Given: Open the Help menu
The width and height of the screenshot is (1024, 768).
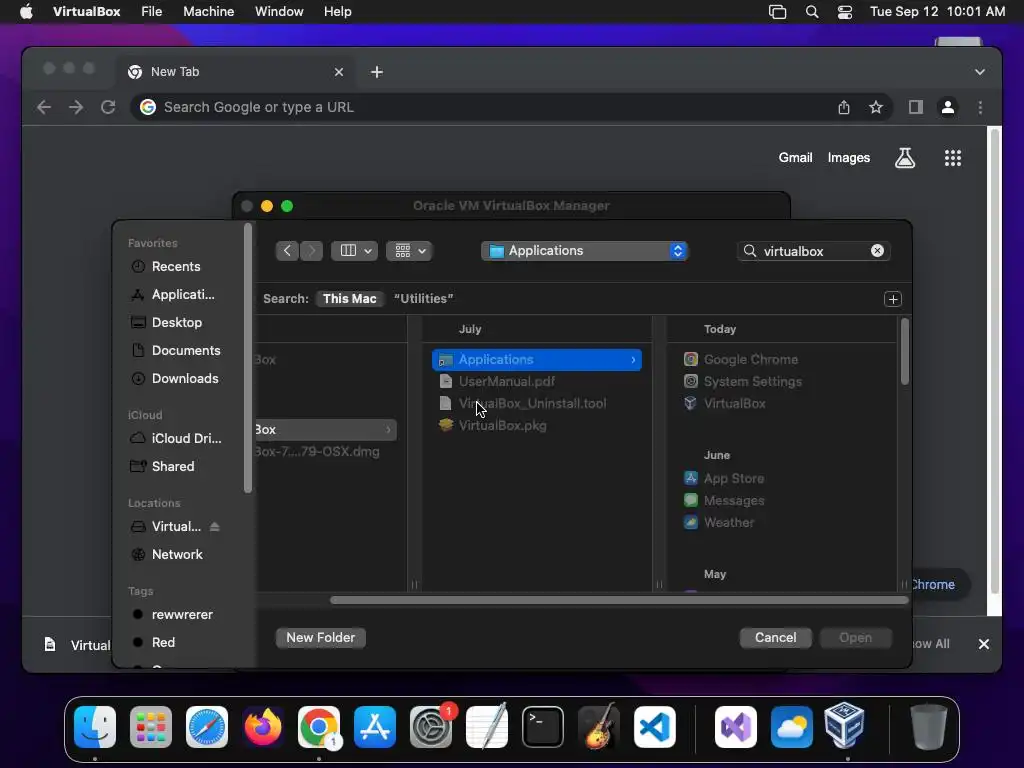Looking at the screenshot, I should [338, 12].
